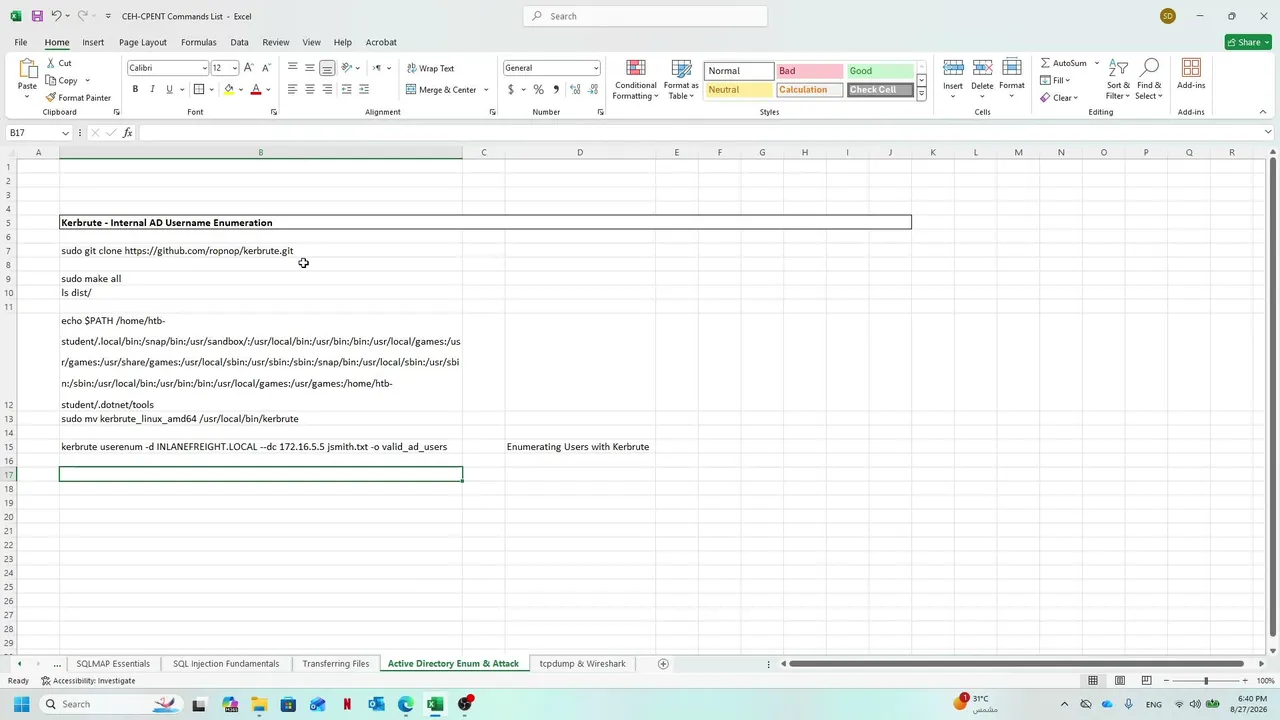
Task: Toggle Bottom Align
Action: coord(327,68)
